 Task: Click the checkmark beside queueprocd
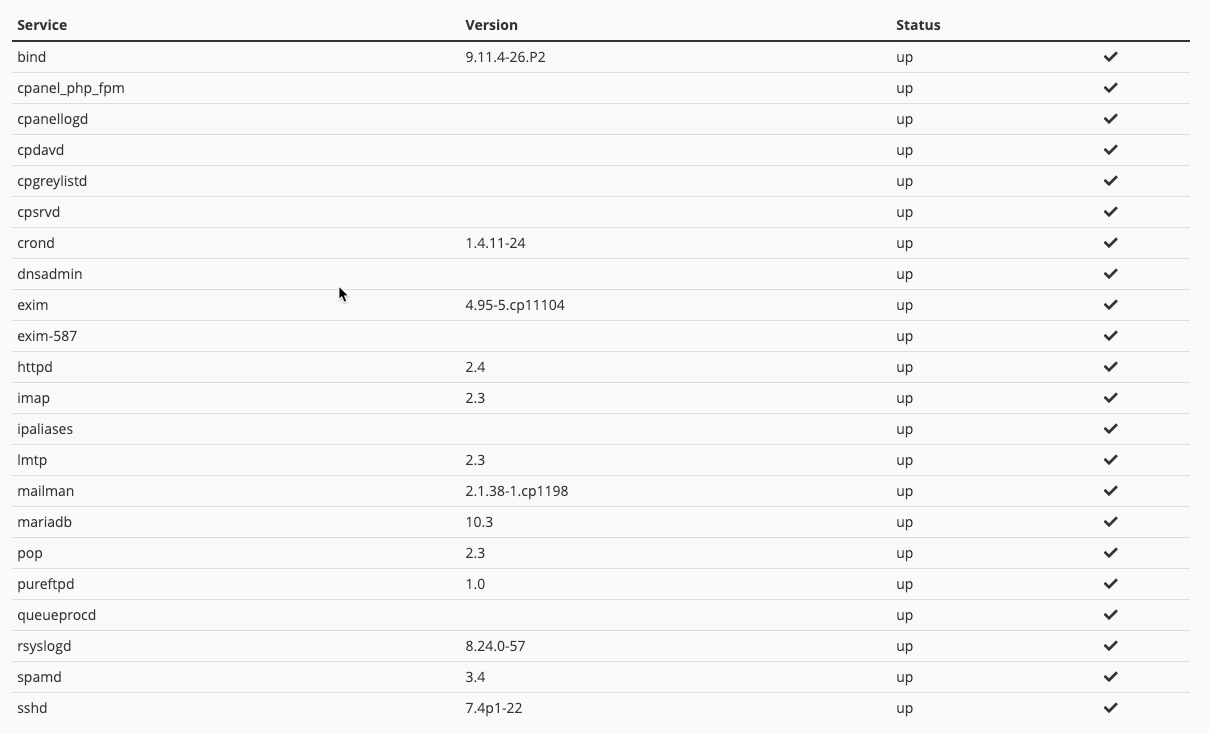[x=1110, y=615]
